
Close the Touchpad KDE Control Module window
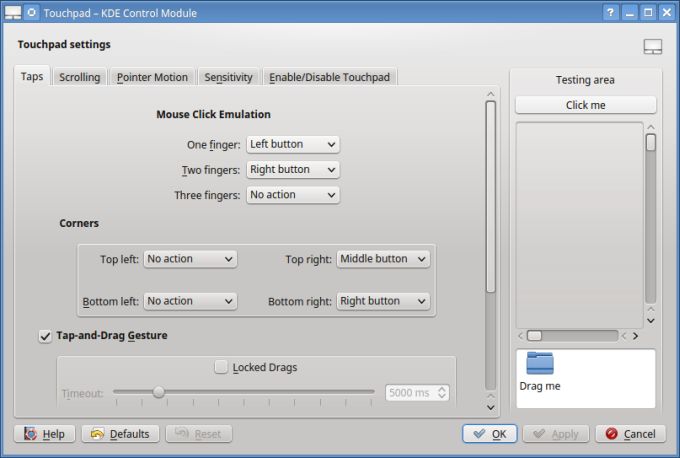[x=667, y=13]
